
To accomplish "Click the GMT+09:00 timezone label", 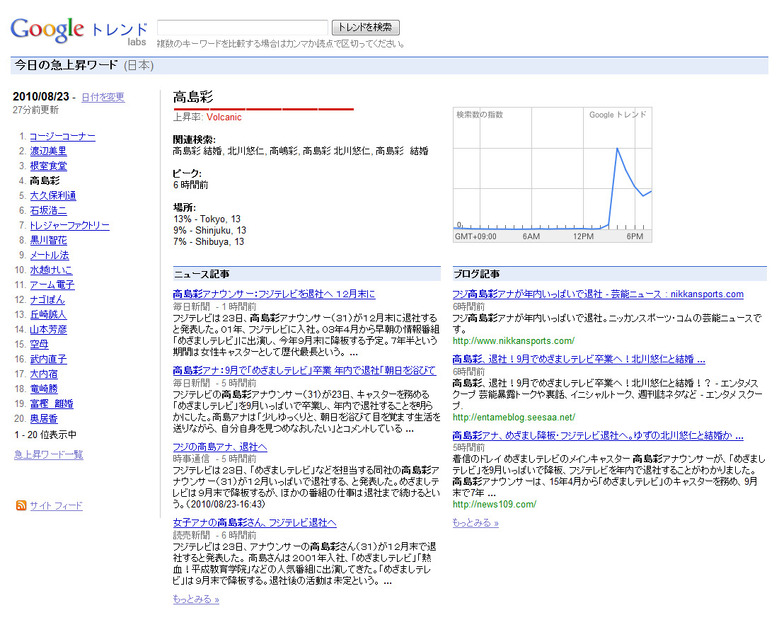I will [x=475, y=236].
